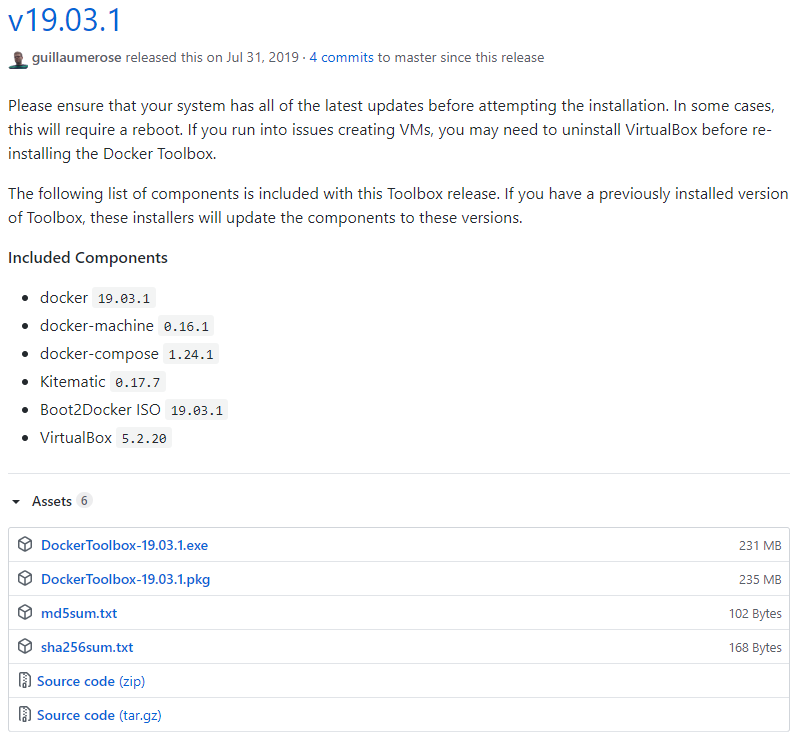Image resolution: width=807 pixels, height=745 pixels.
Task: Download DockerToolbox-19.03.1.pkg installer
Action: coord(125,579)
